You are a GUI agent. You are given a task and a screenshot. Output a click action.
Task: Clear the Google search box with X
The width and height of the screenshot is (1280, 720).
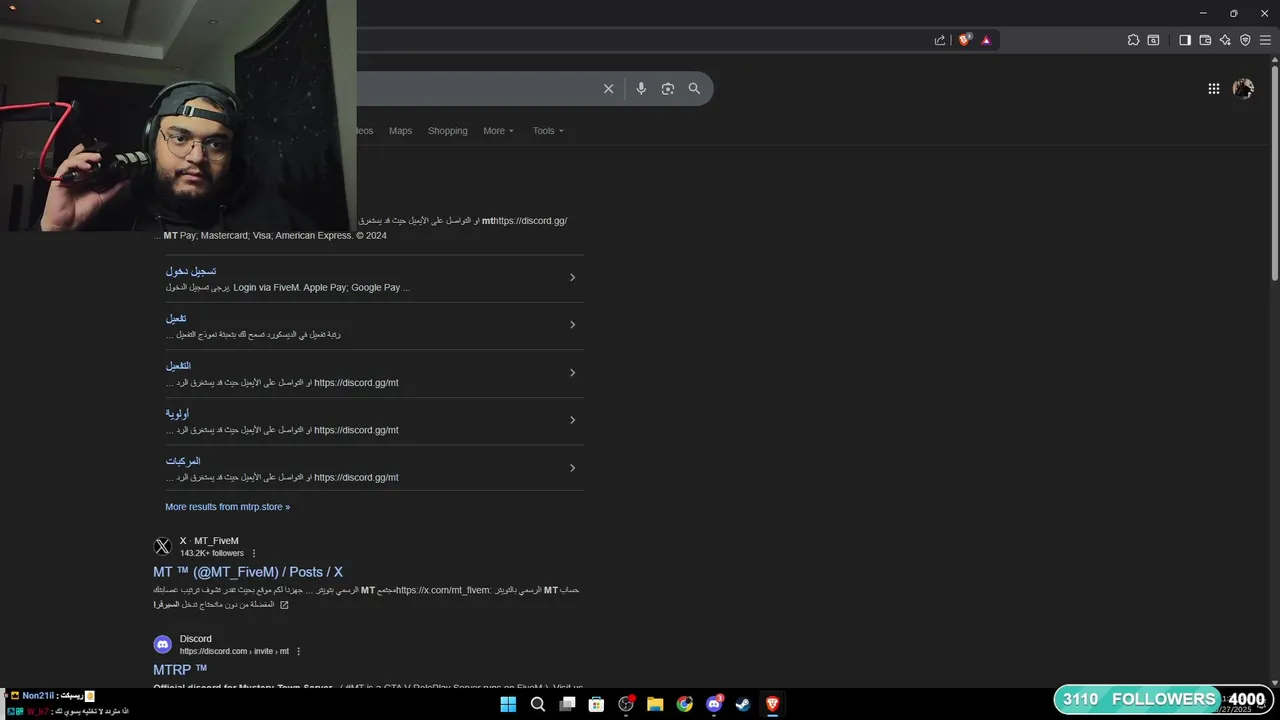pos(608,89)
